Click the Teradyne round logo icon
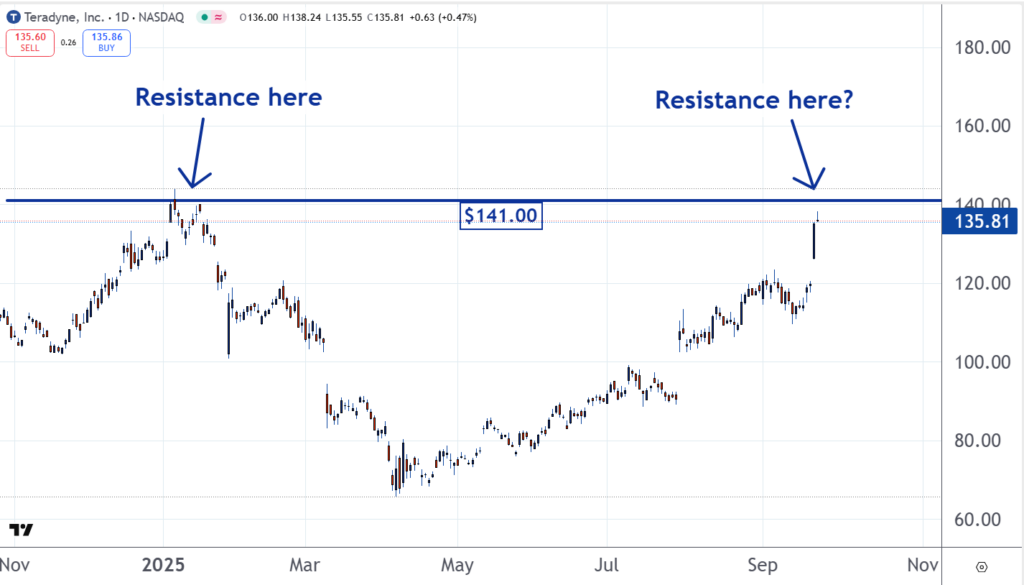Image resolution: width=1024 pixels, height=585 pixels. [x=12, y=17]
